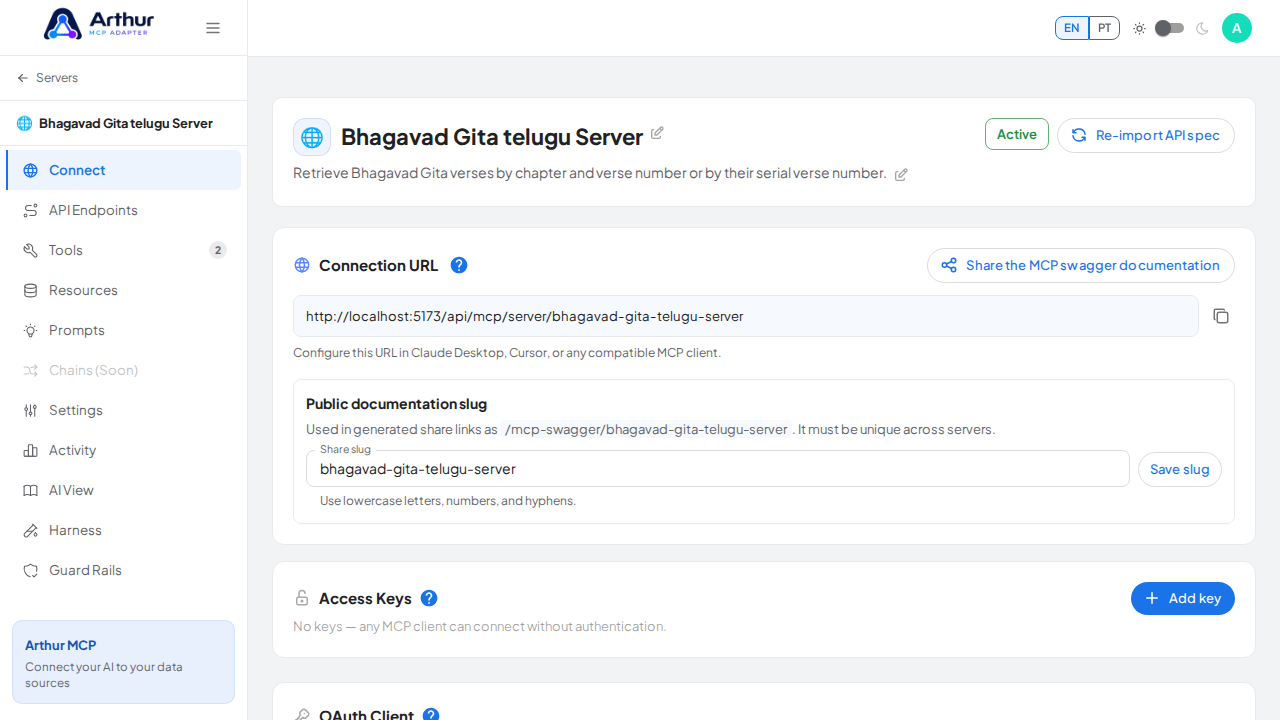Go back to Servers list
This screenshot has width=1280, height=720.
tap(47, 78)
